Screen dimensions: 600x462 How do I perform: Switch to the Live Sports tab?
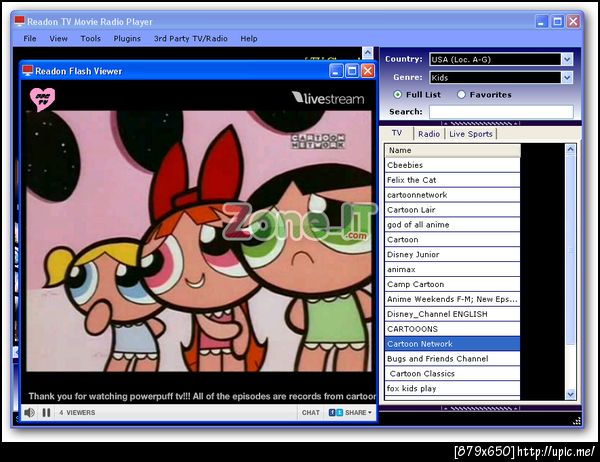pos(471,134)
